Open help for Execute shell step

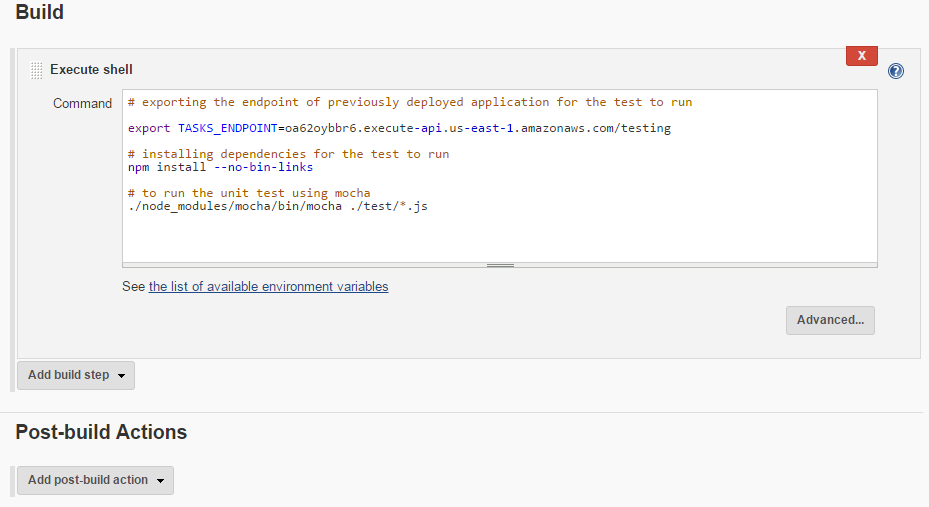click(896, 71)
